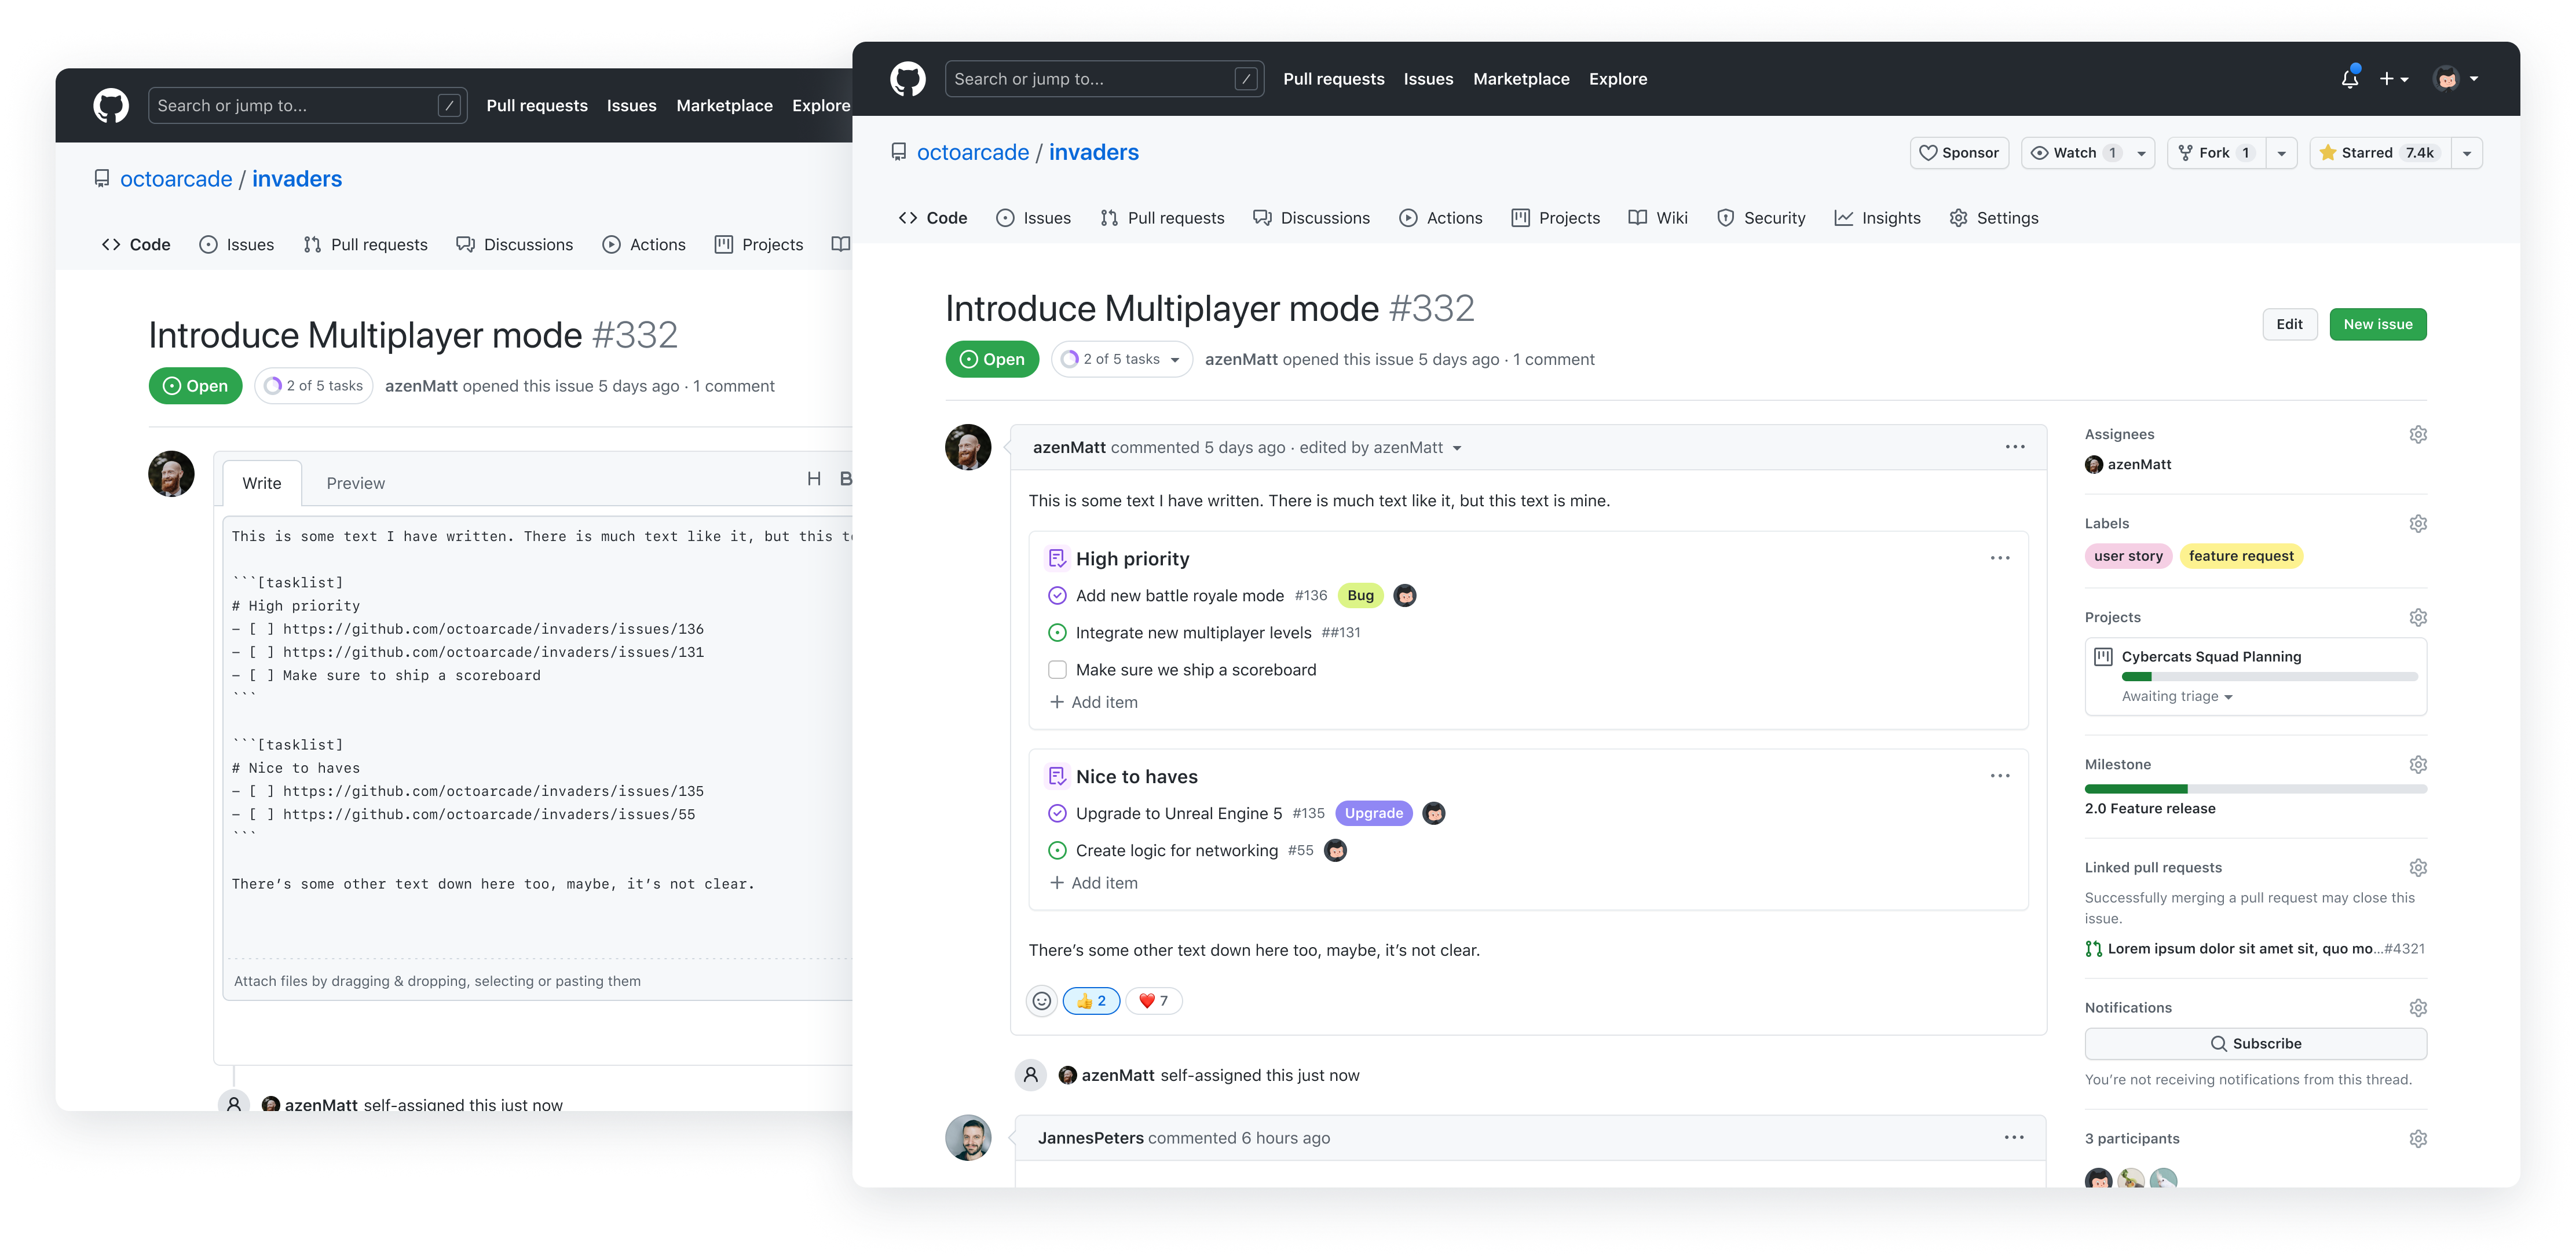Open JannesPeters comment options ellipsis
This screenshot has height=1257, width=2576.
(2013, 1137)
